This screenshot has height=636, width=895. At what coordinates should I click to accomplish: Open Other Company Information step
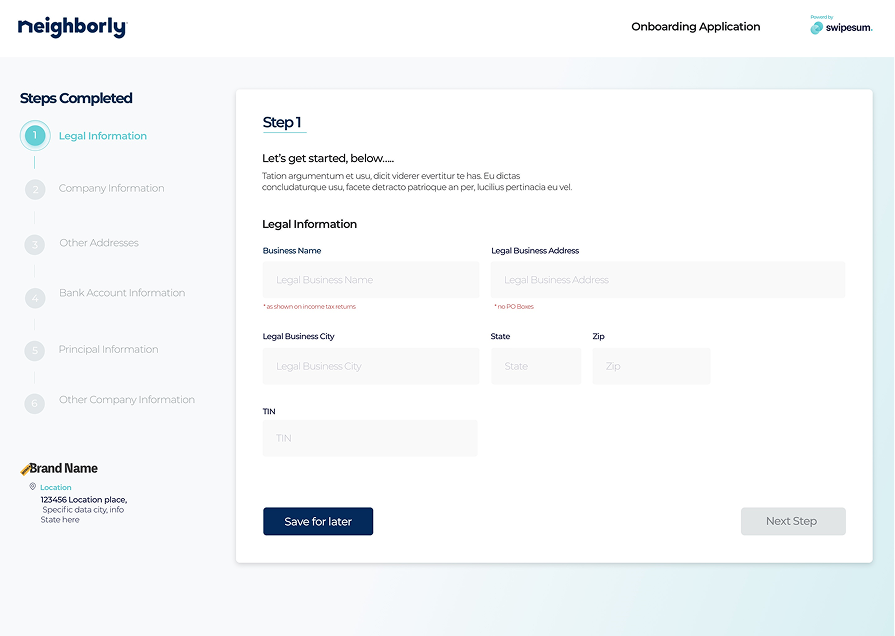[127, 400]
